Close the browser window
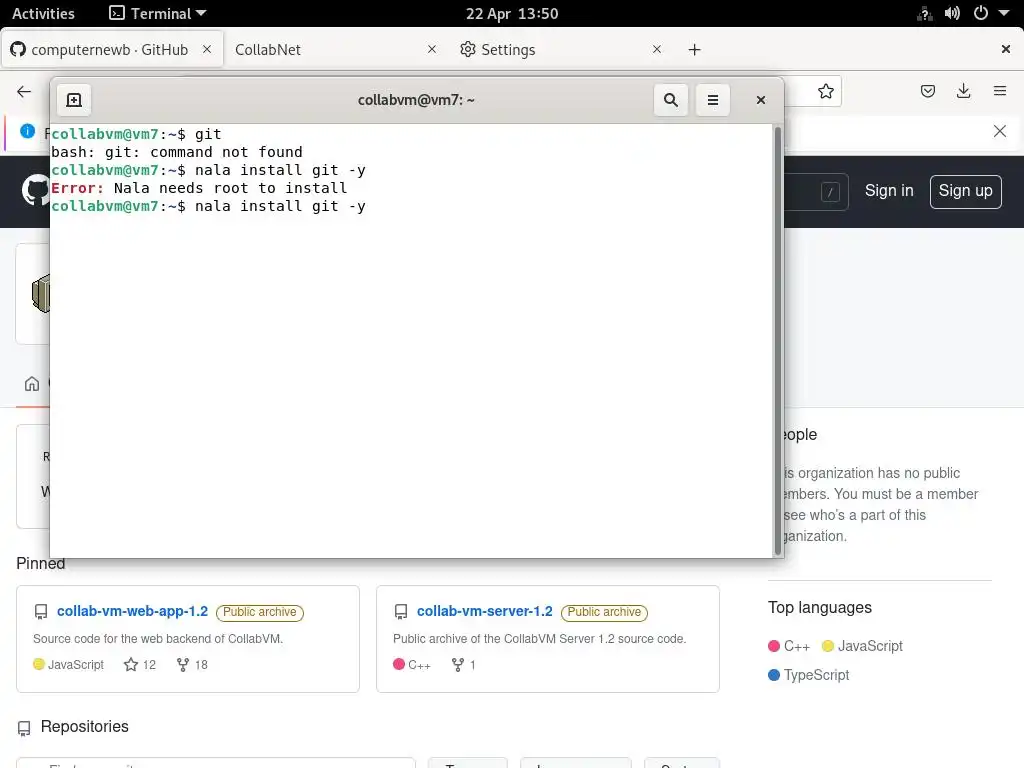The image size is (1024, 768). (1006, 49)
